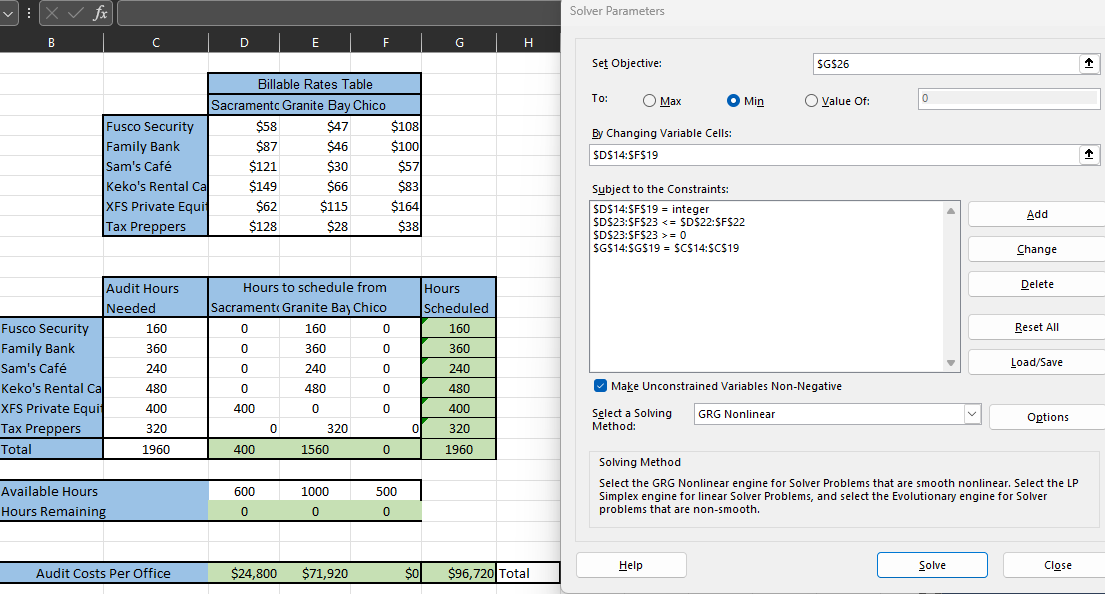Click the Value Of number field

1008,99
